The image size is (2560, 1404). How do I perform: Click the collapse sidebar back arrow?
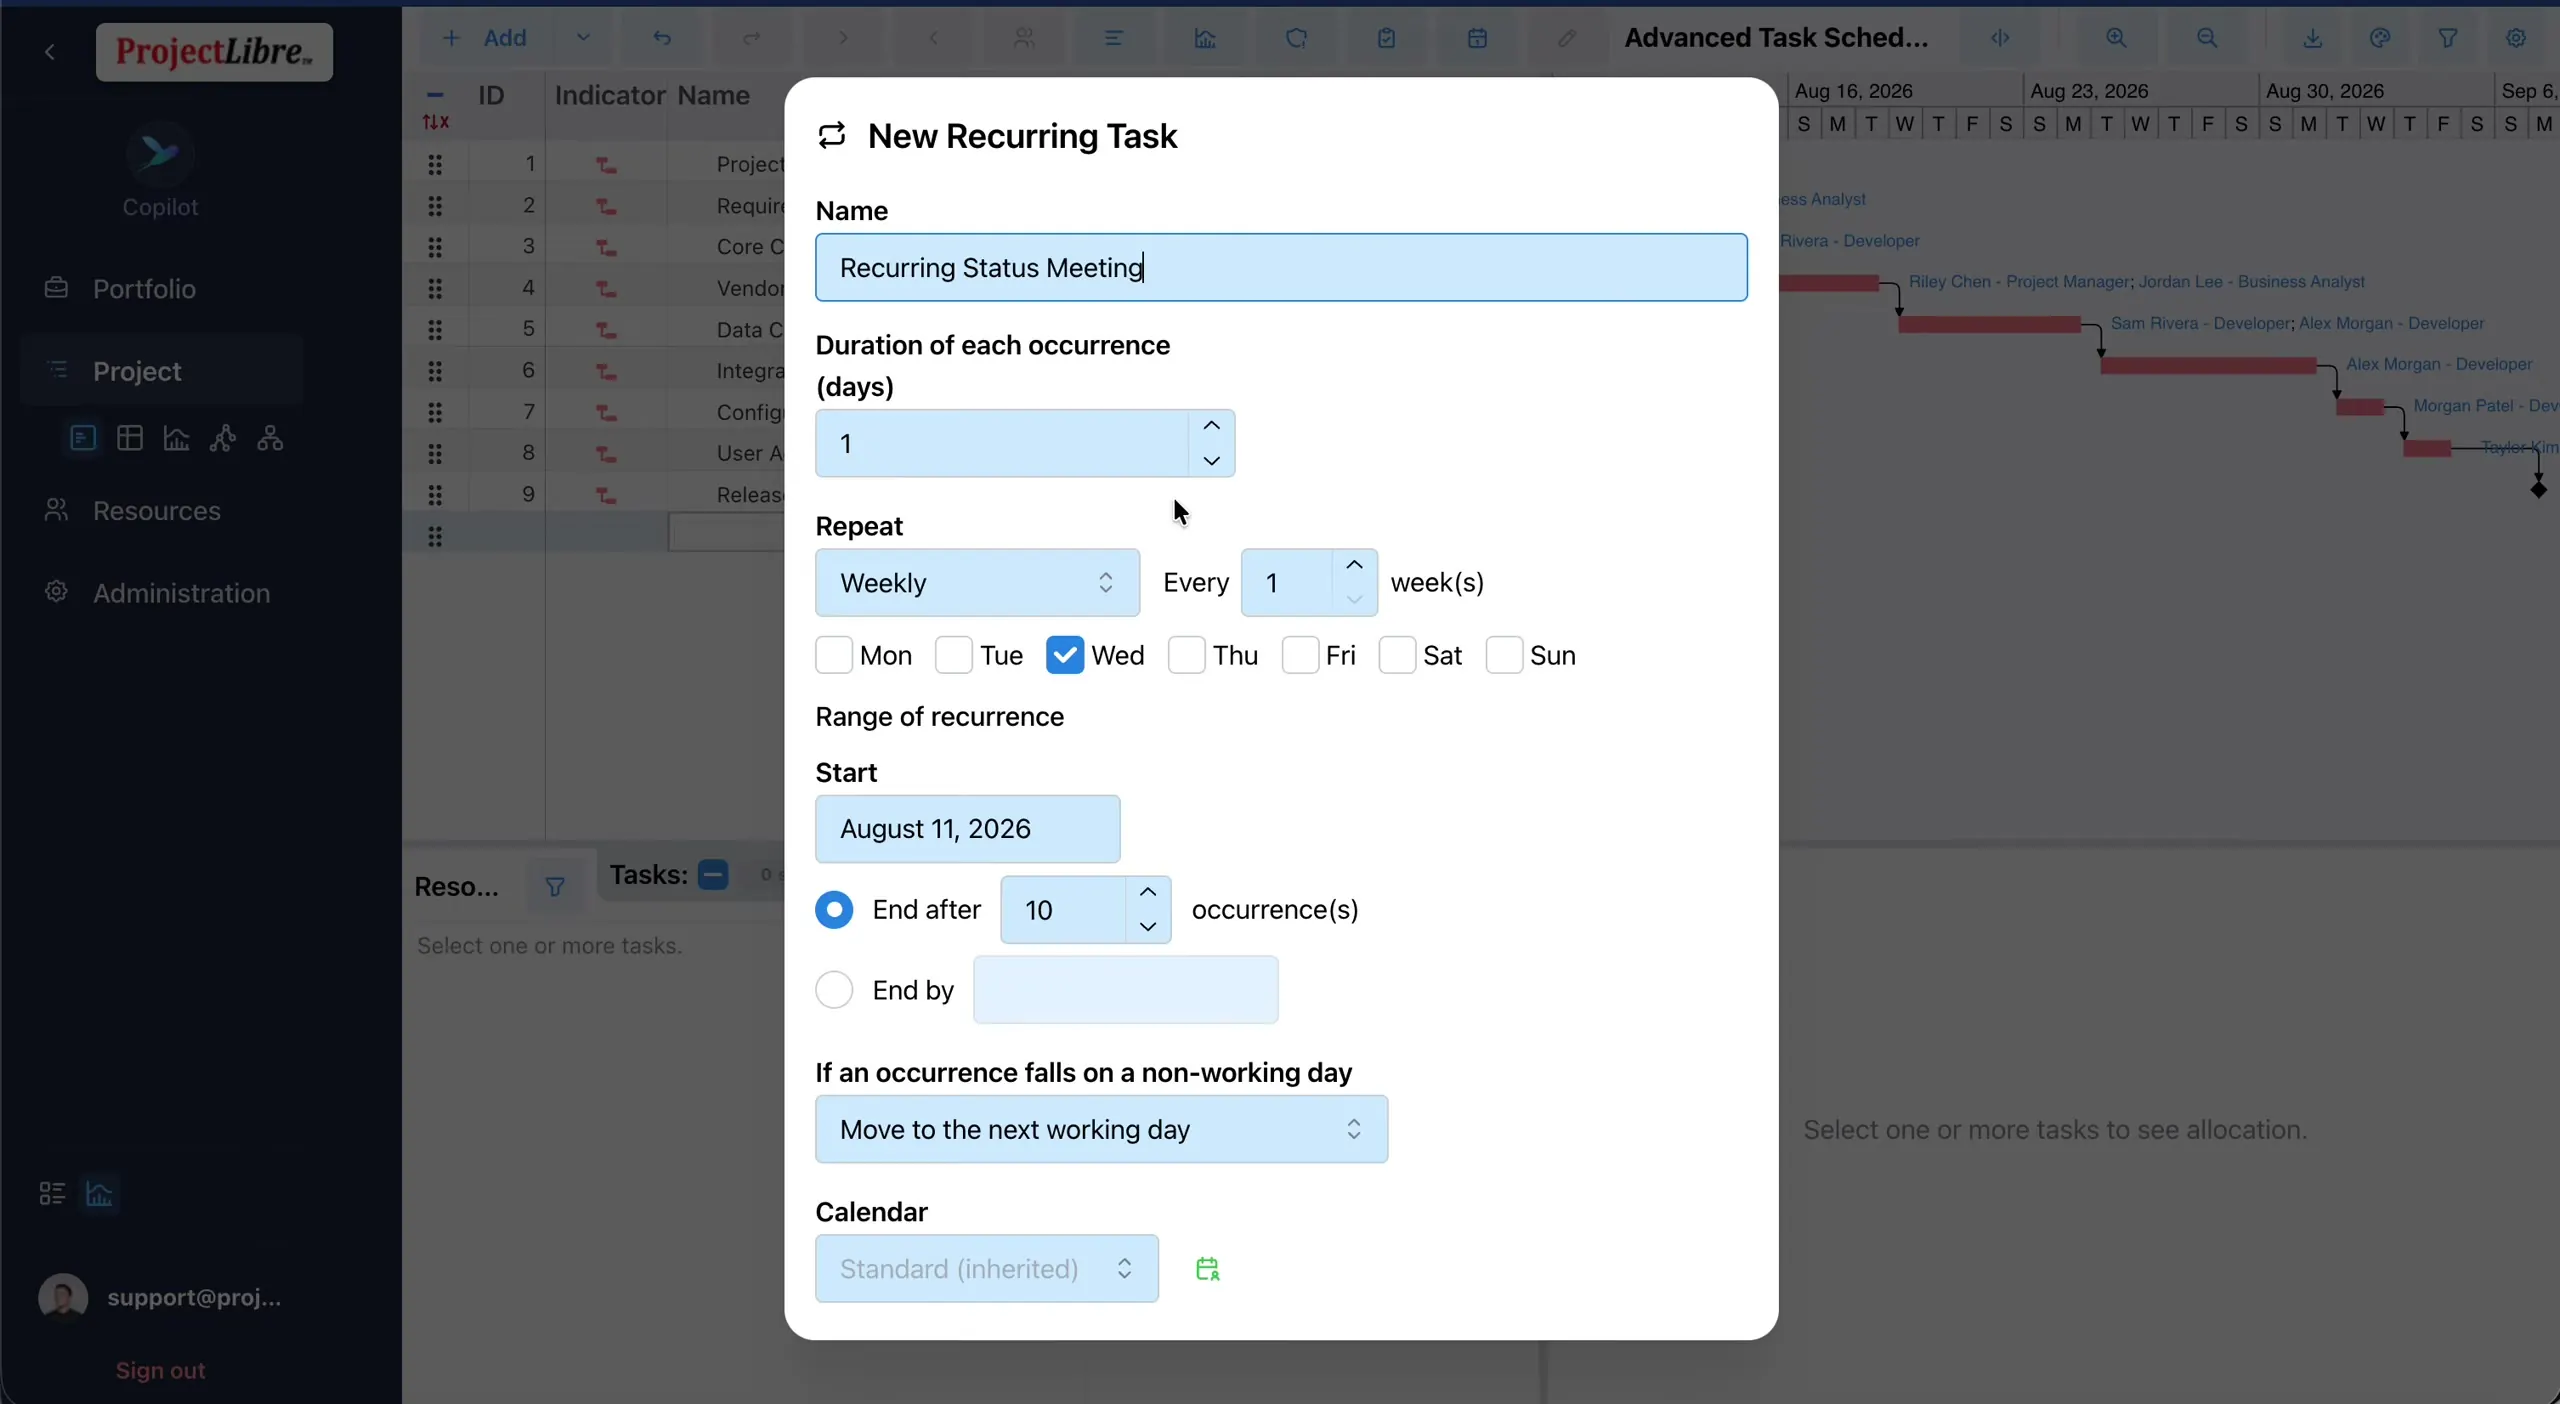click(50, 51)
